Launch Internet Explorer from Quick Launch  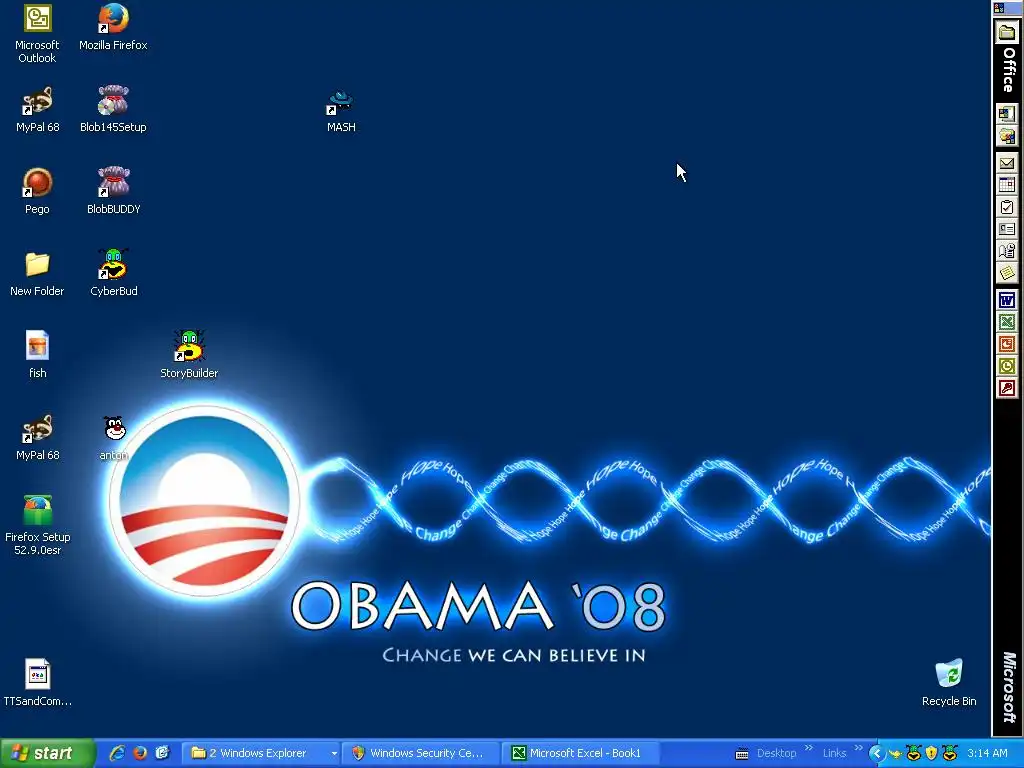click(117, 753)
